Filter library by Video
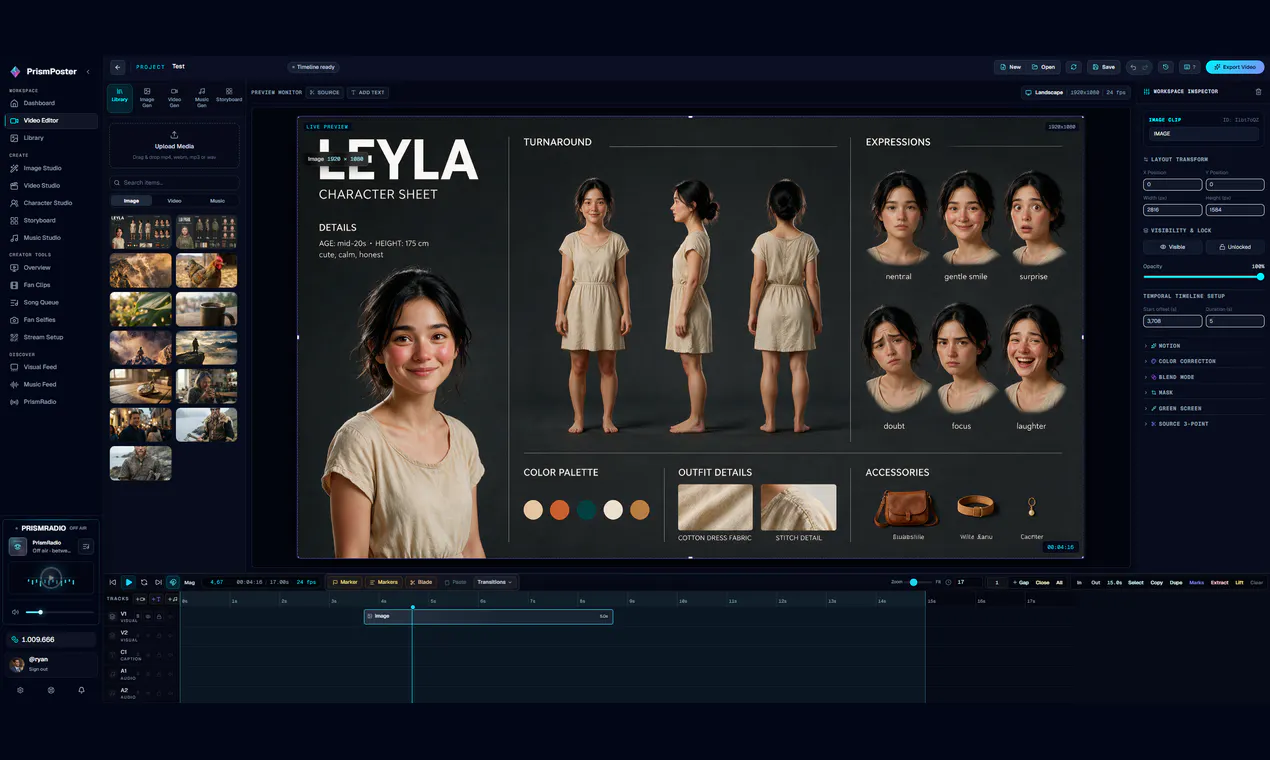This screenshot has width=1270, height=760. click(x=174, y=201)
